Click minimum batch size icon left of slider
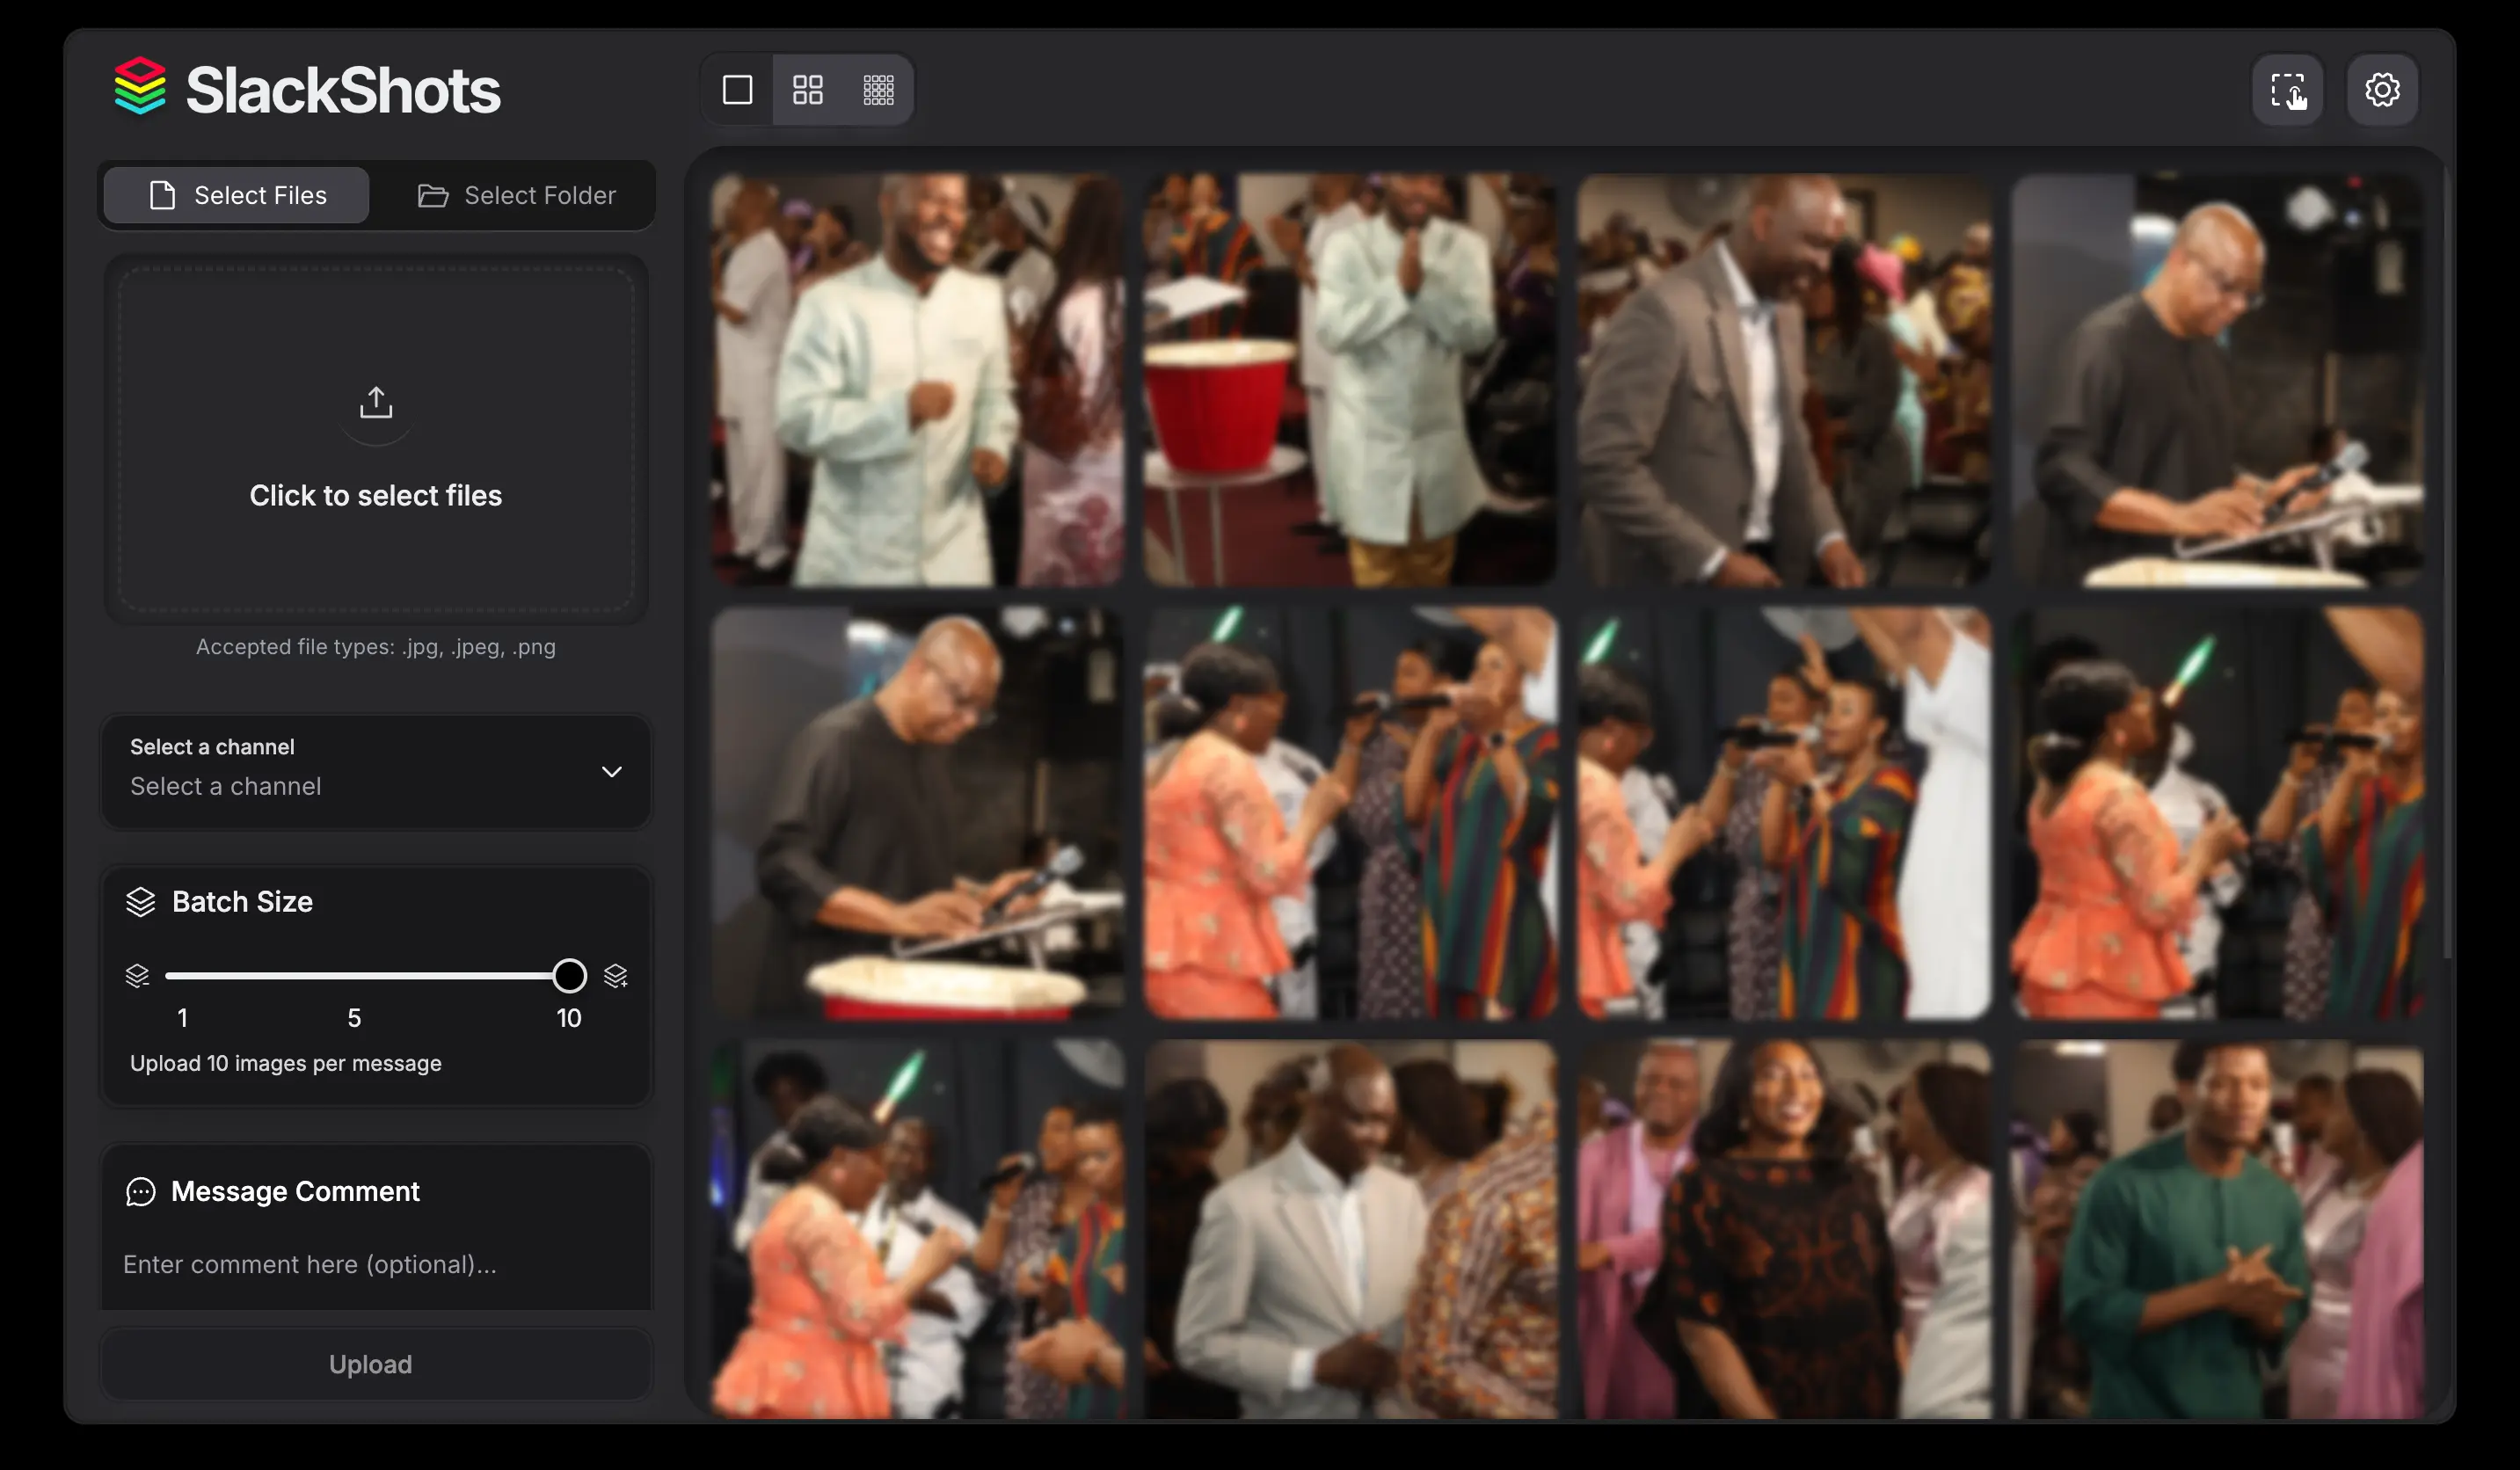Screen dimensions: 2520x1470 point(137,975)
